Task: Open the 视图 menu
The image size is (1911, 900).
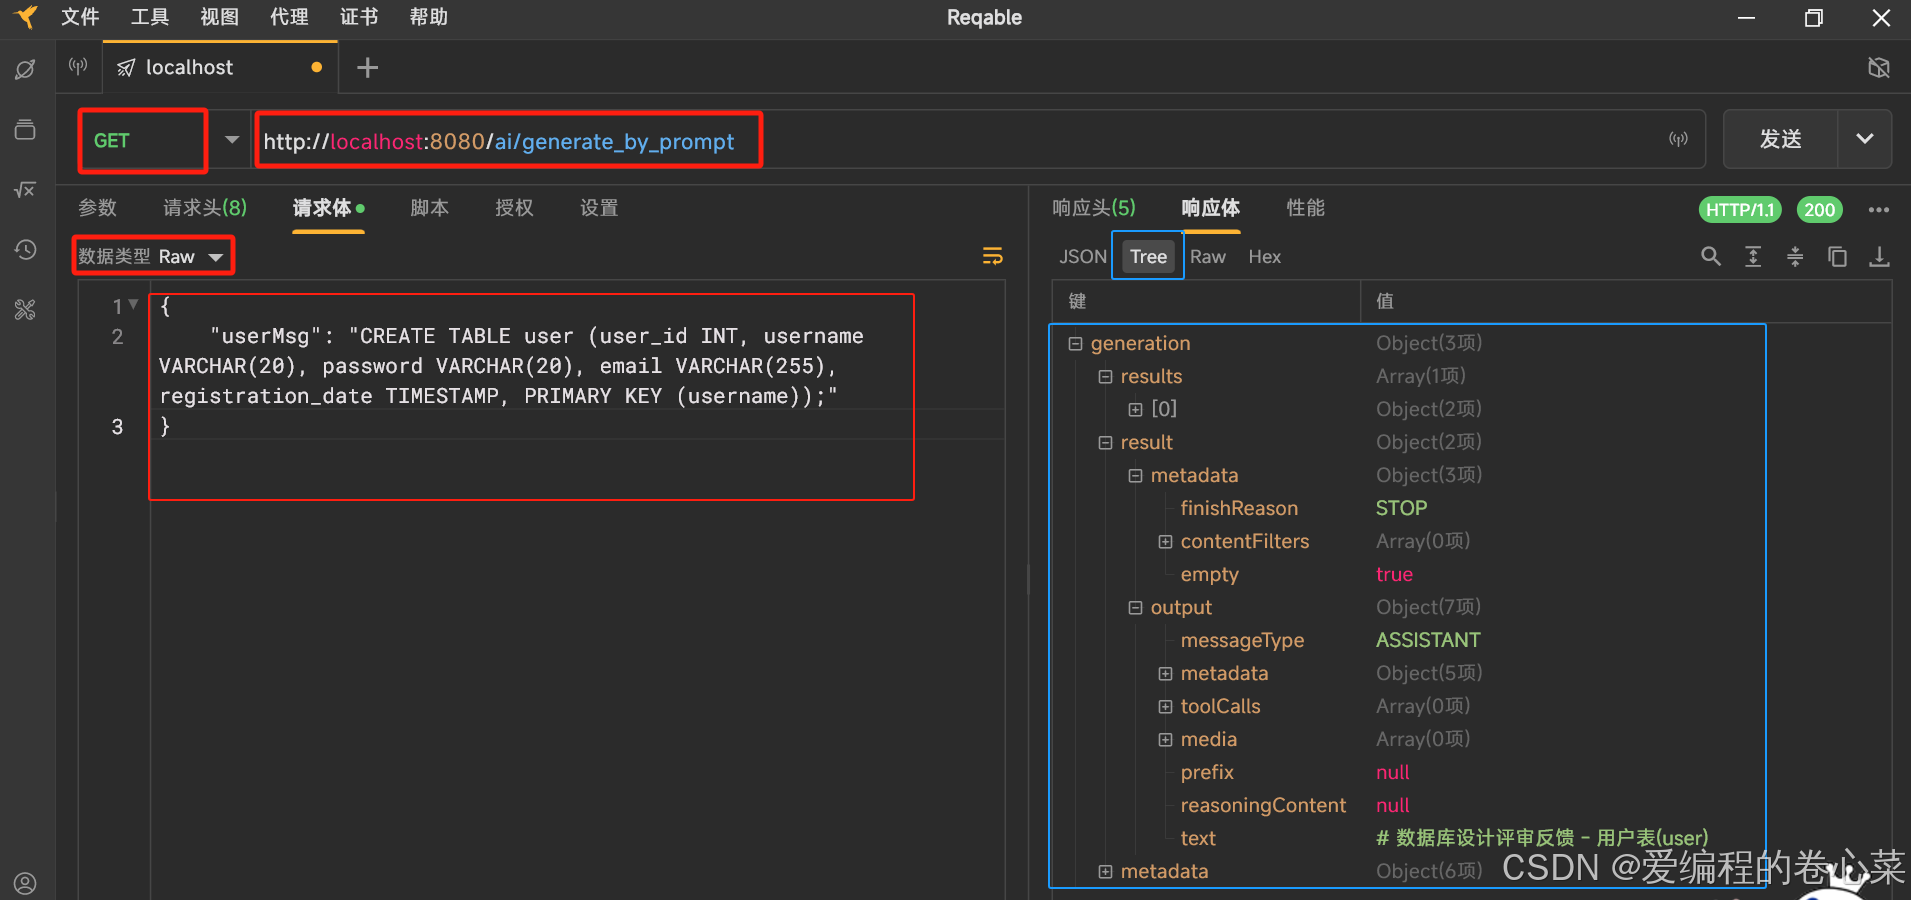Action: [219, 17]
